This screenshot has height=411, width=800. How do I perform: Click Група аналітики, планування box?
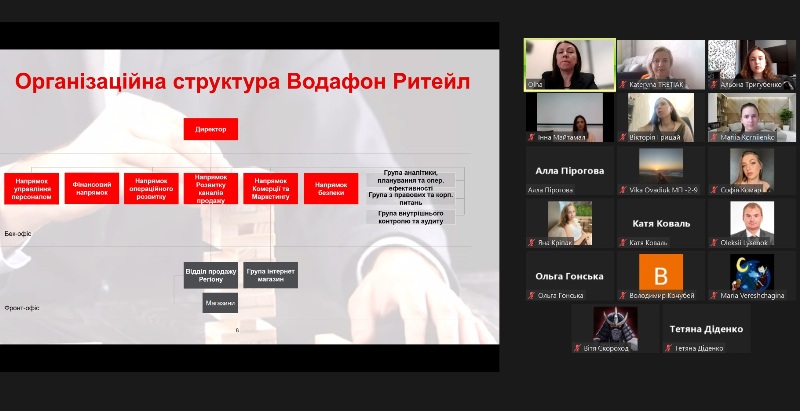point(411,180)
